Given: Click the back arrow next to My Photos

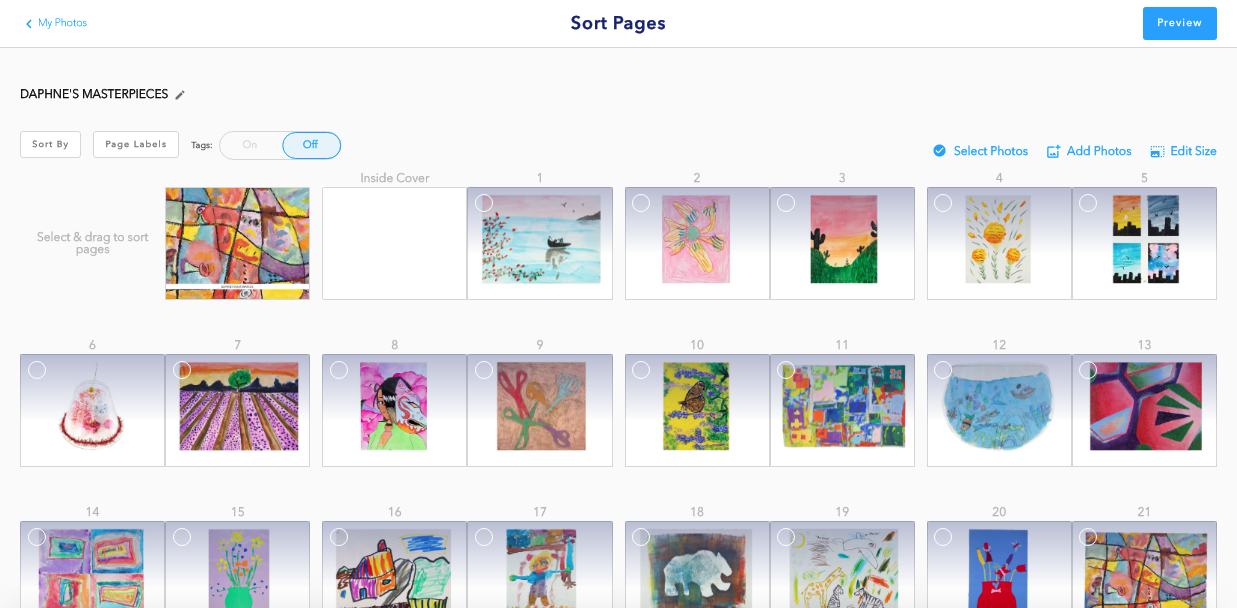Looking at the screenshot, I should point(29,23).
